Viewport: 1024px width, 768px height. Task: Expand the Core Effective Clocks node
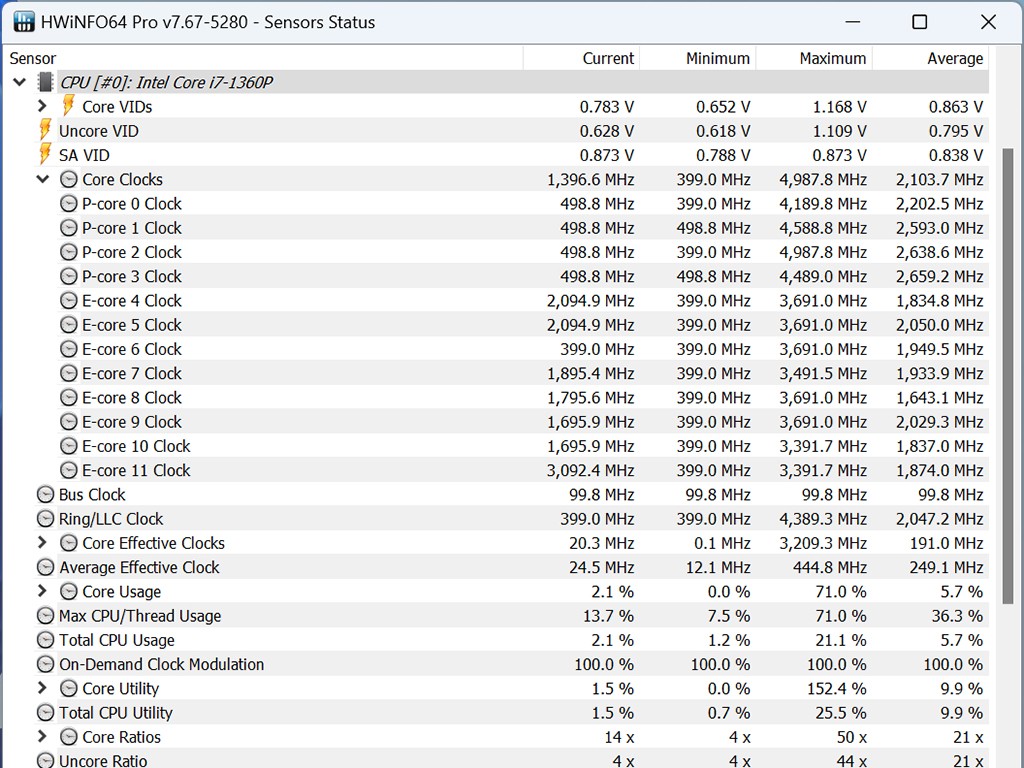[x=42, y=543]
